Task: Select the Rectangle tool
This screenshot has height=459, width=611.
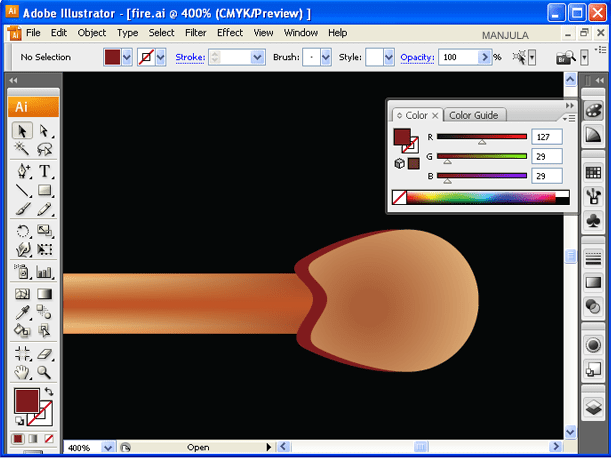Action: pyautogui.click(x=44, y=190)
